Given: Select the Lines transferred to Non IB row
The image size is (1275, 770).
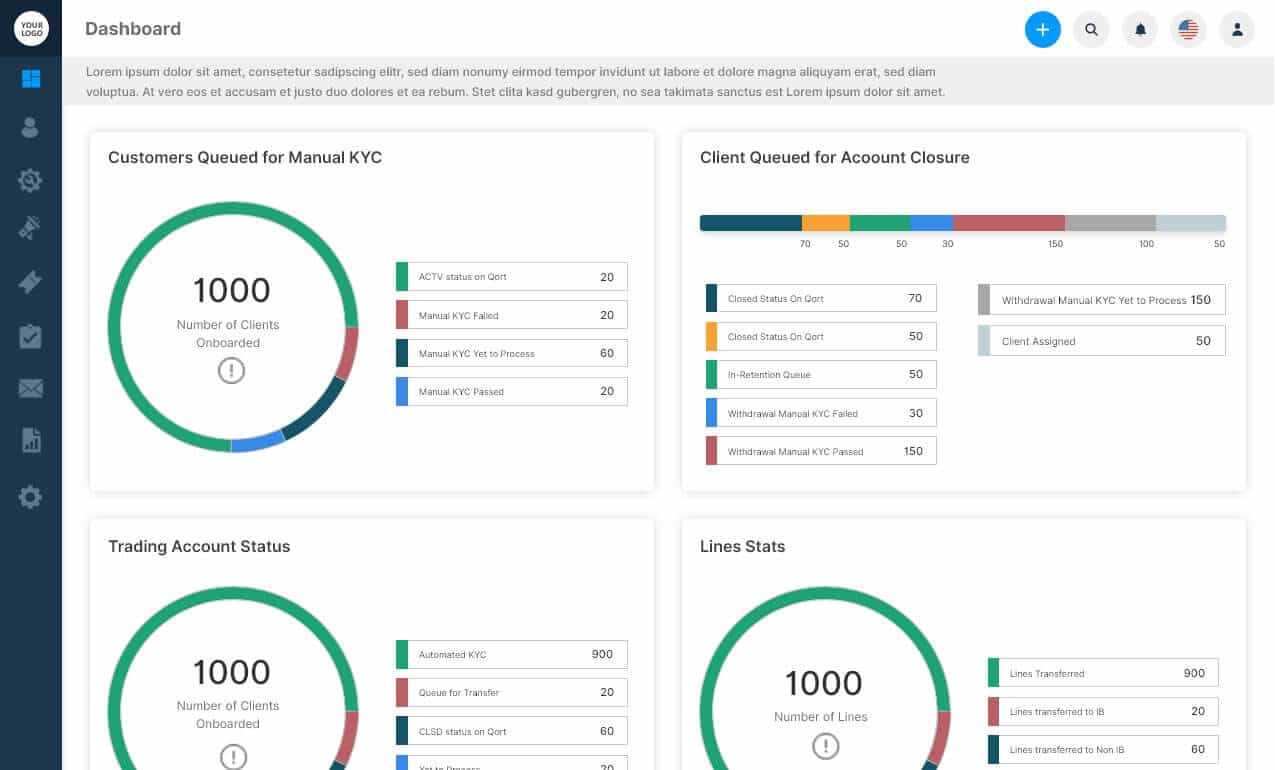Looking at the screenshot, I should pyautogui.click(x=1103, y=749).
